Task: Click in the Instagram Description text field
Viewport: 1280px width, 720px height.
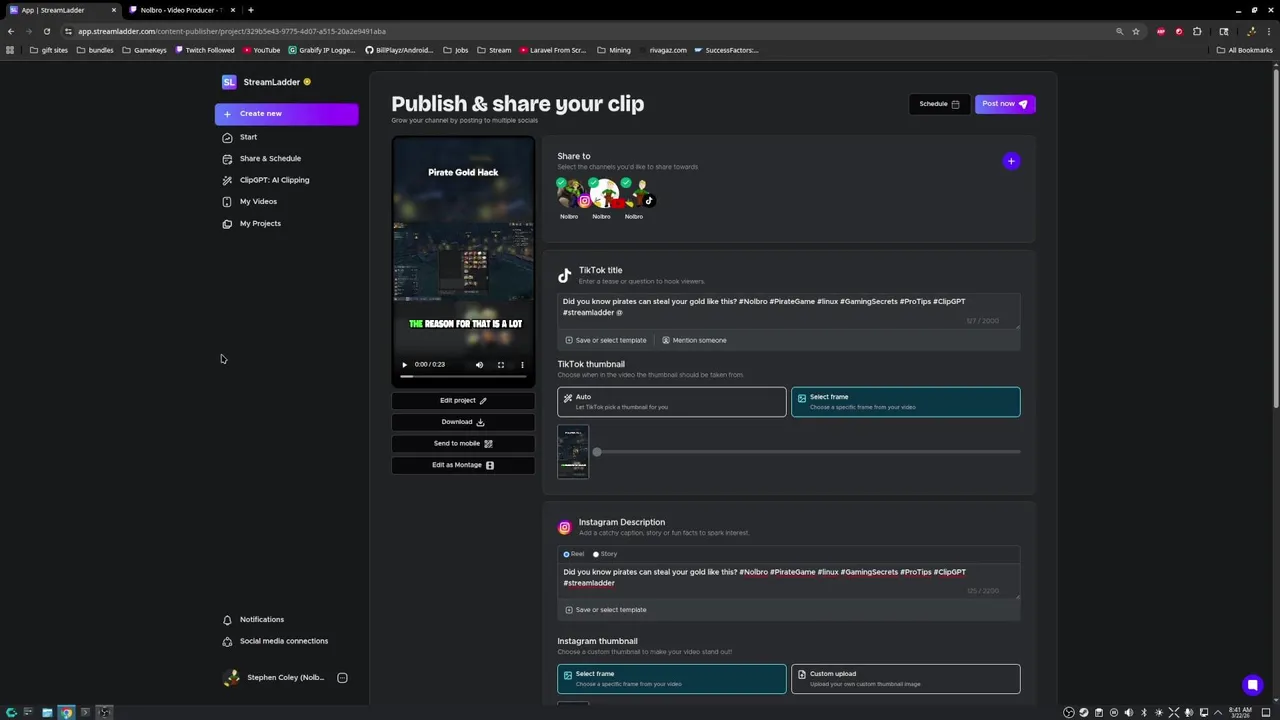Action: click(x=789, y=583)
